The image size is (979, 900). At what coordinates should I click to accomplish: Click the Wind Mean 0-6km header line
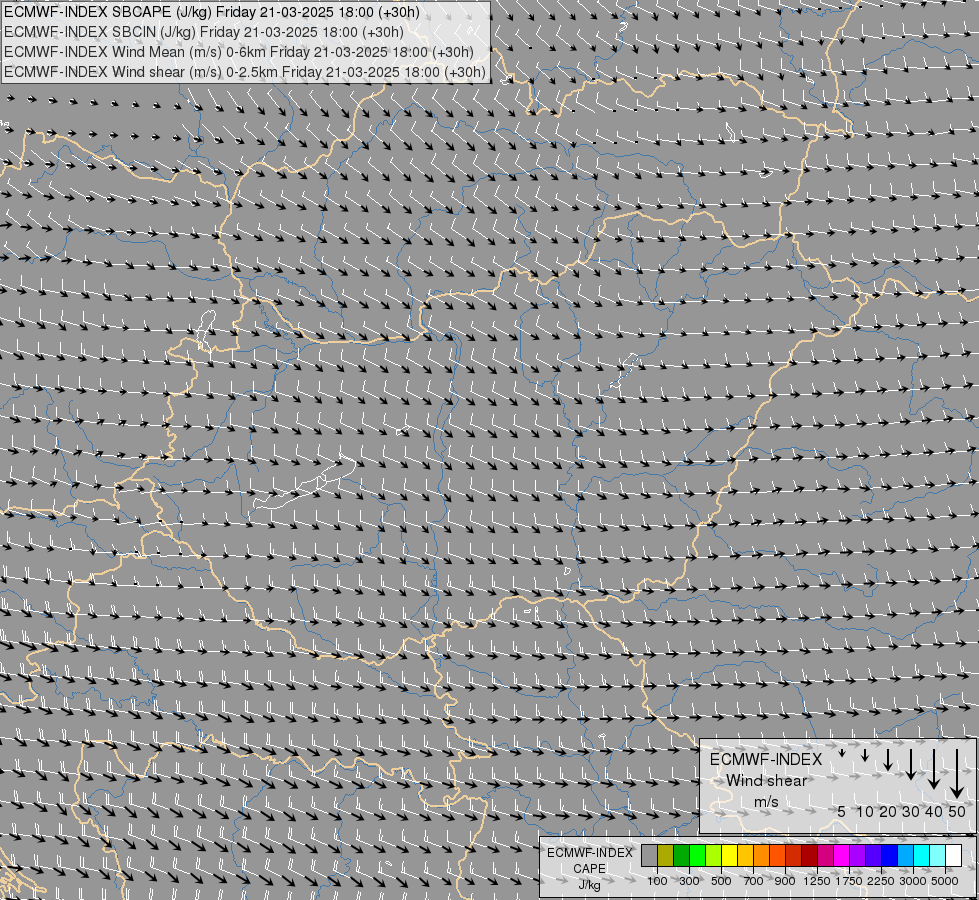[239, 52]
